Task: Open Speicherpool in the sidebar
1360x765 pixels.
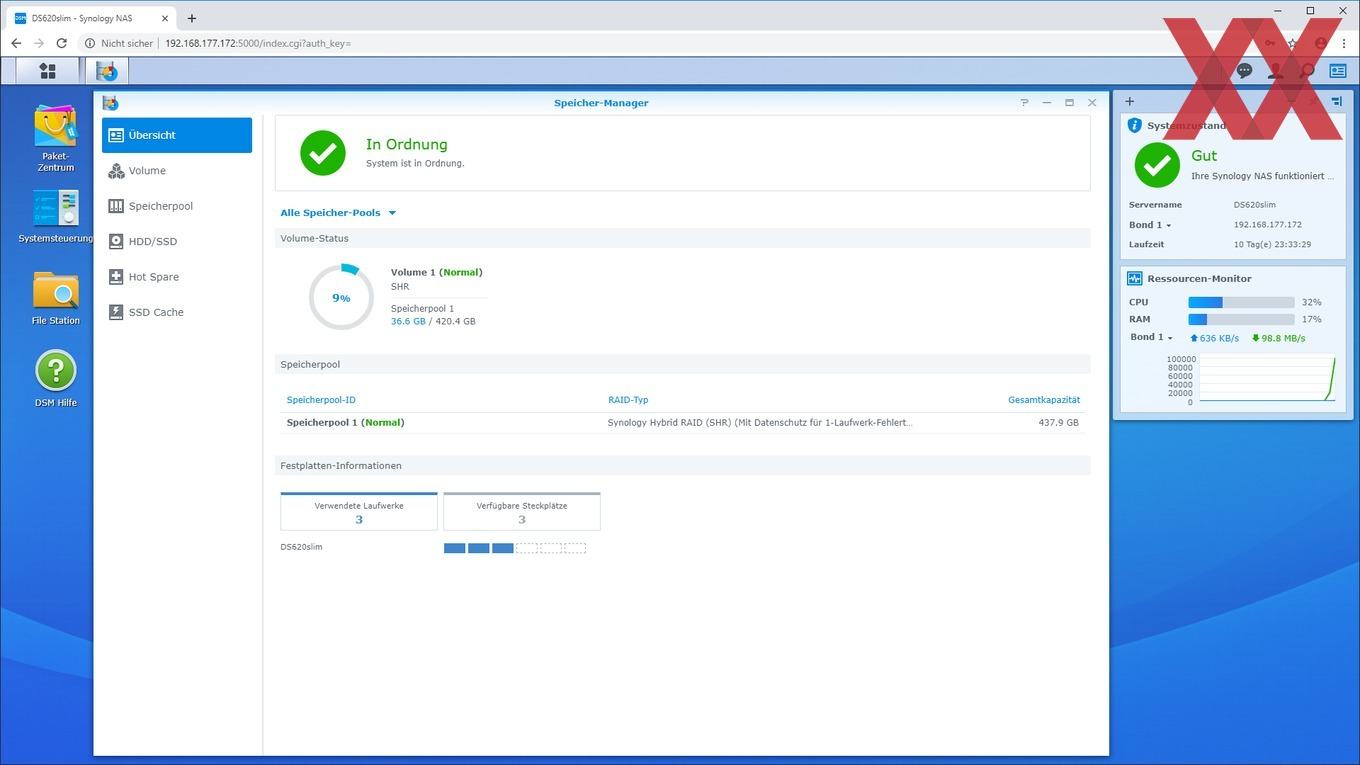Action: click(x=177, y=206)
